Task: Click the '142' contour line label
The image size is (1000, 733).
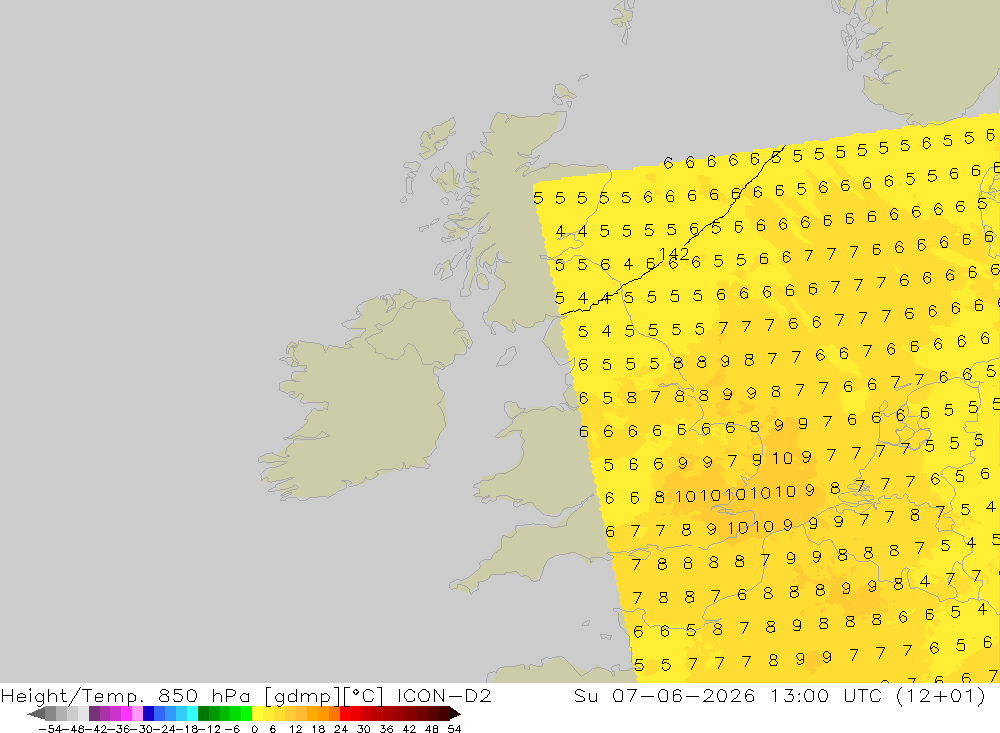Action: click(673, 254)
